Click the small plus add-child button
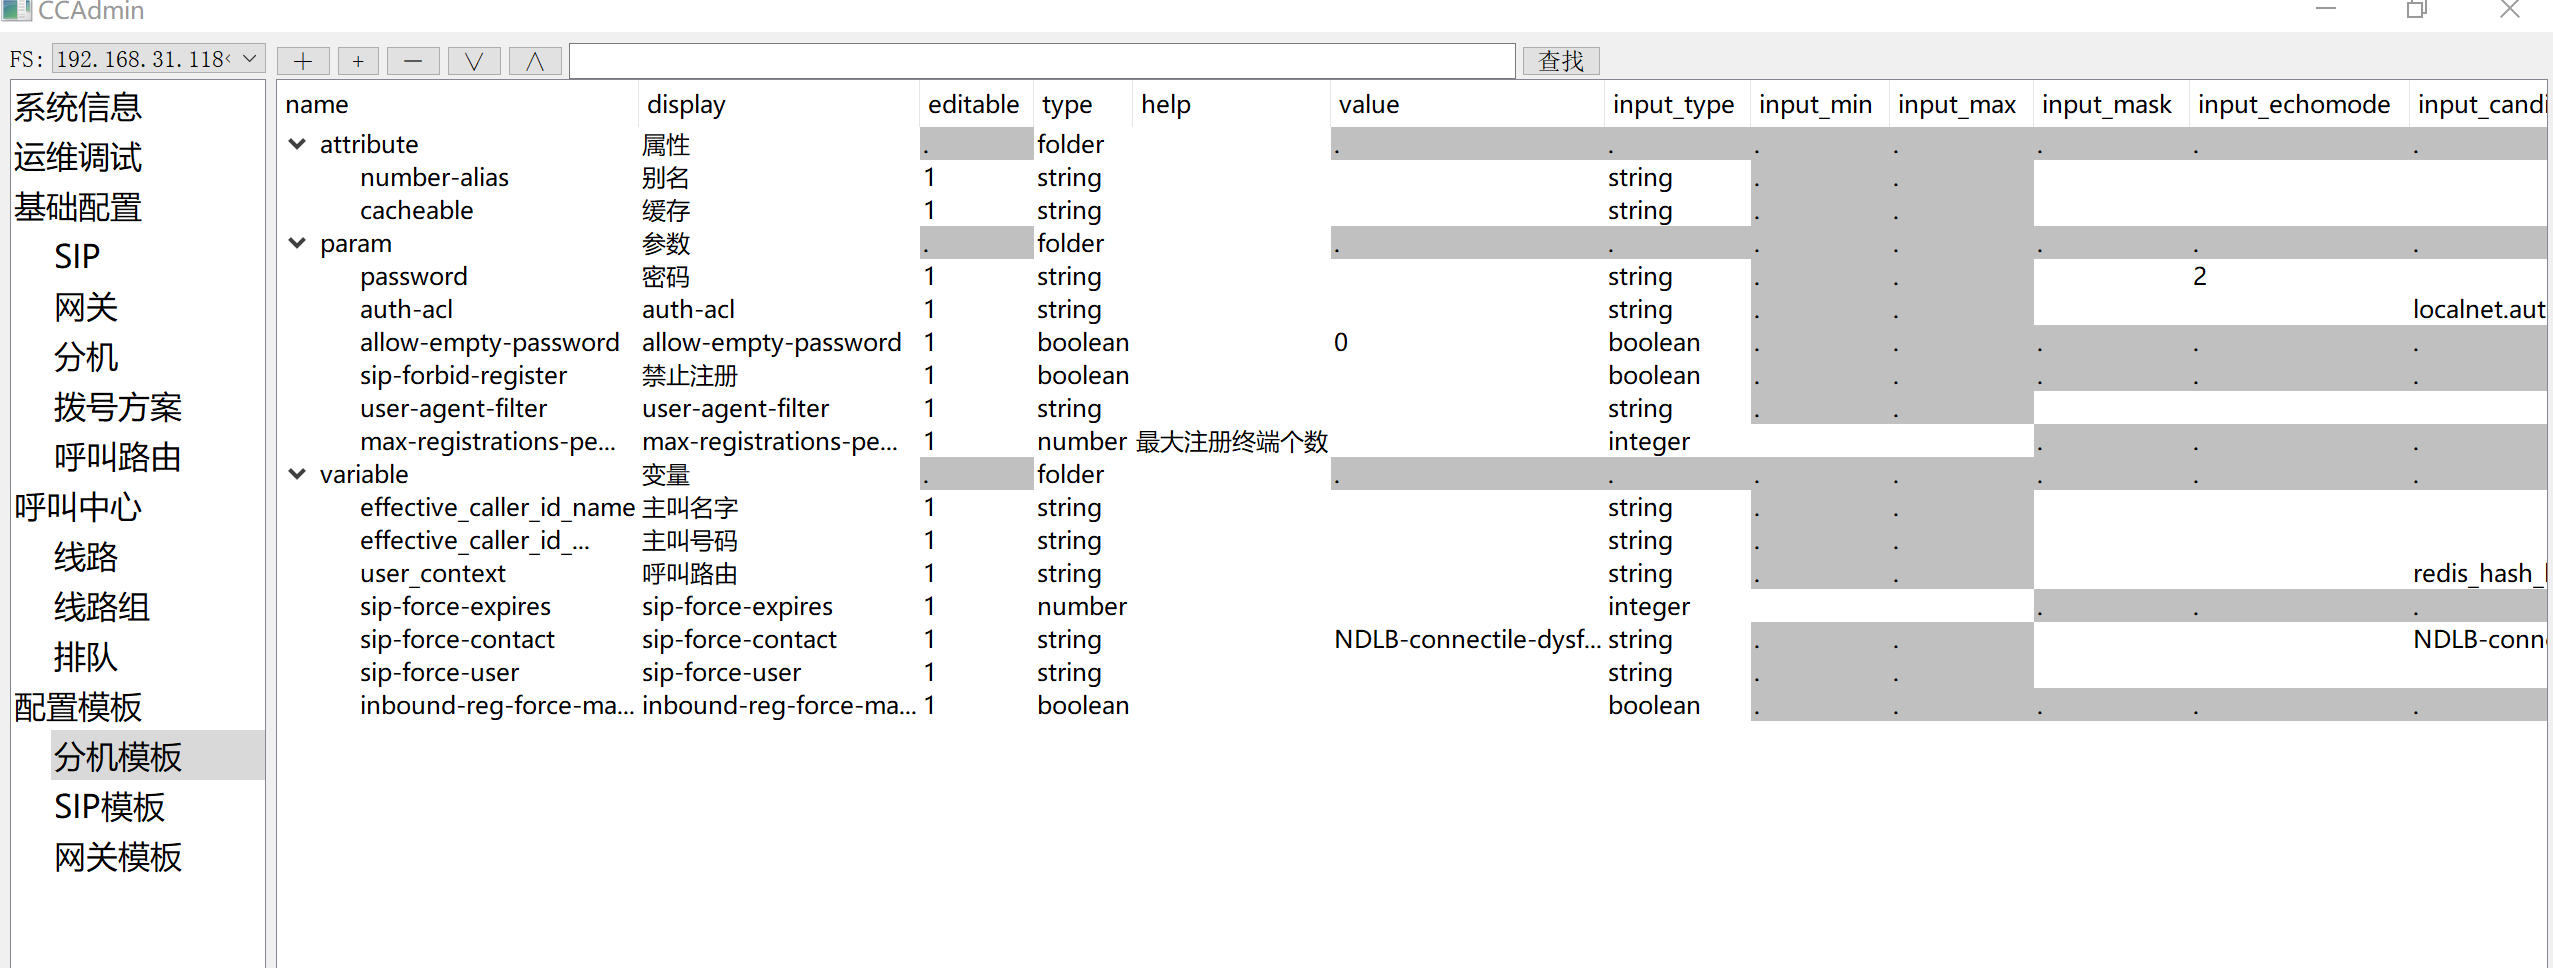This screenshot has width=2553, height=968. pos(358,61)
